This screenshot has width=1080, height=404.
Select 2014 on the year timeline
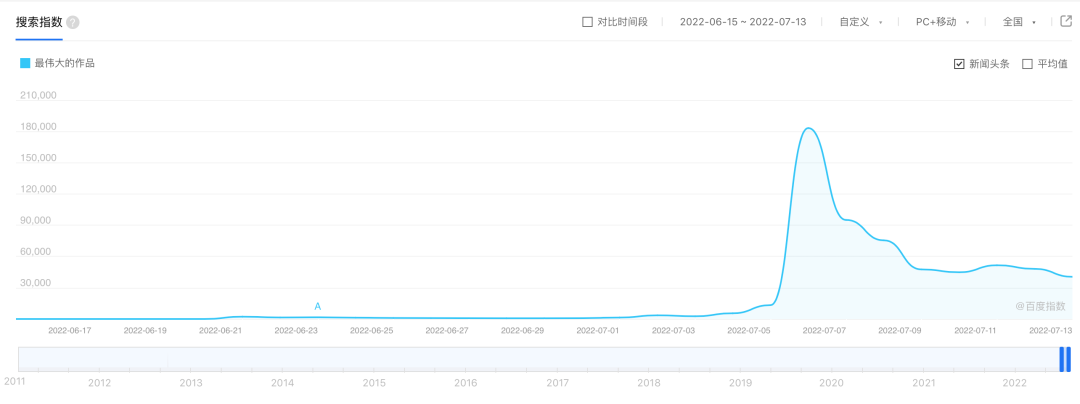coord(283,383)
